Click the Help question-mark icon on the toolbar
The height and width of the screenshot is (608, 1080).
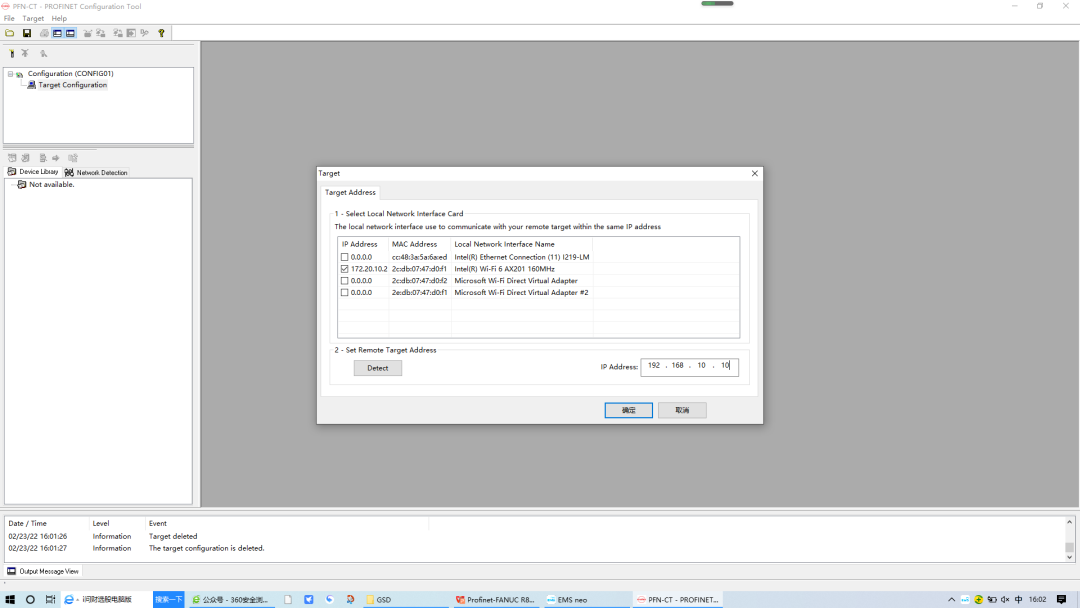coord(162,32)
